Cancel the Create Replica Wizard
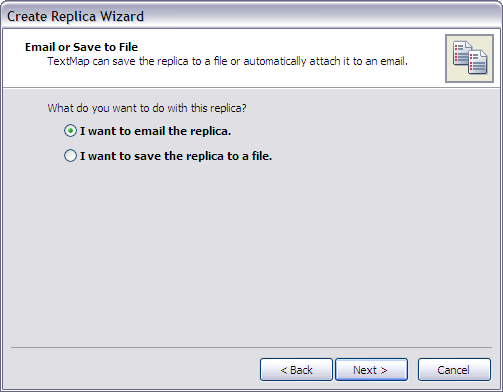This screenshot has height=392, width=503. (454, 369)
